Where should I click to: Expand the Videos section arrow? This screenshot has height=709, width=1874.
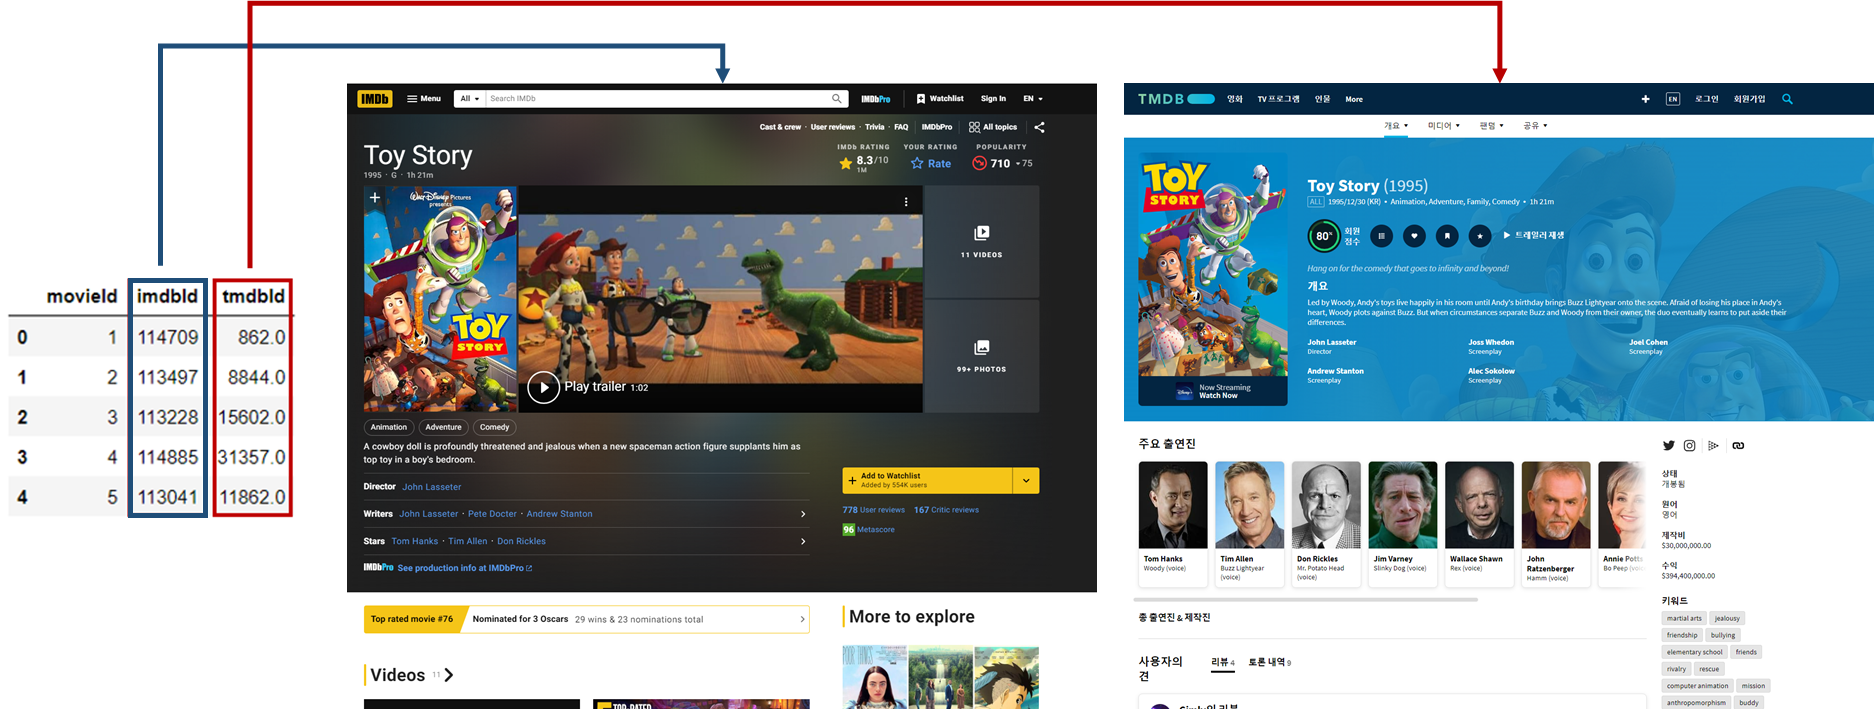point(449,675)
